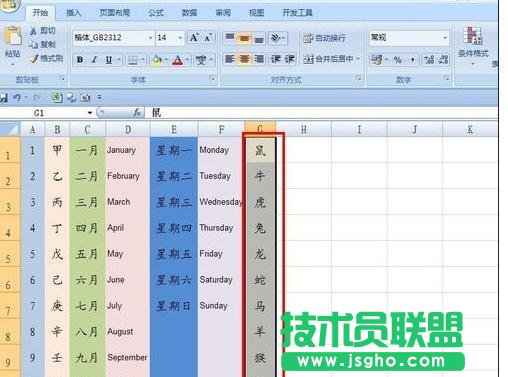
Task: Select column H header
Action: [304, 129]
